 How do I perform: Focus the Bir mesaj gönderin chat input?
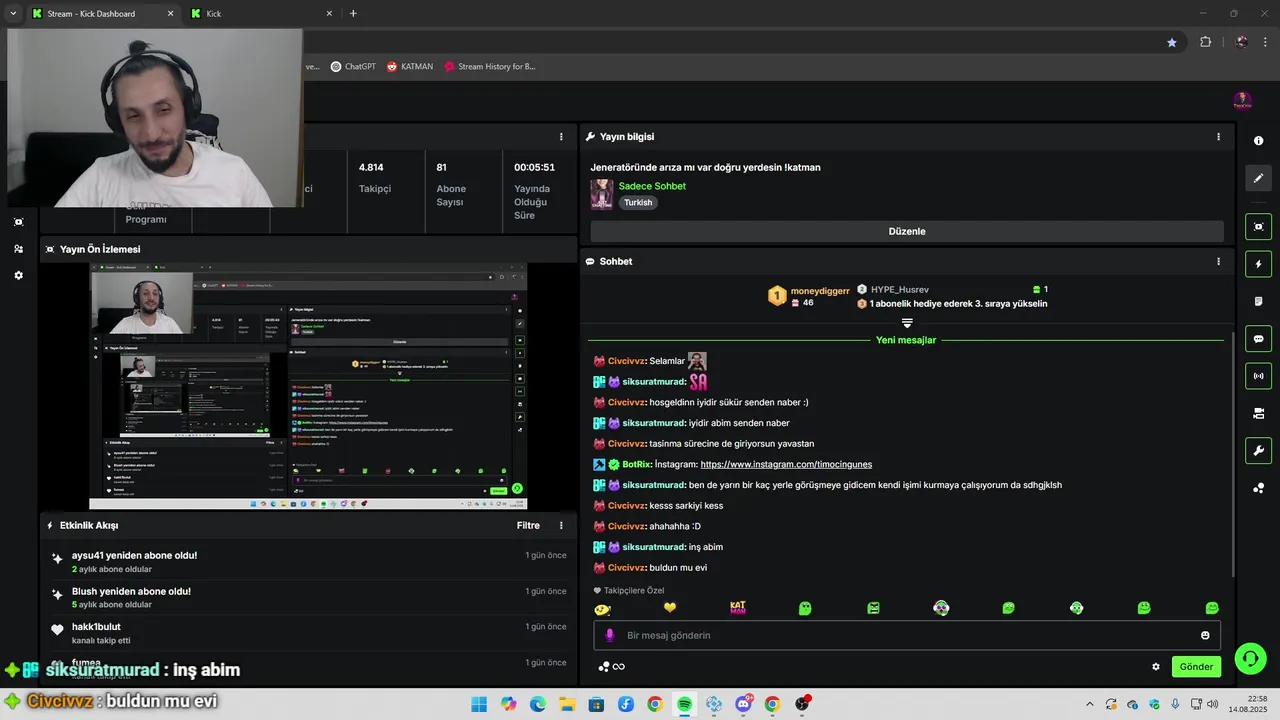pyautogui.click(x=907, y=635)
